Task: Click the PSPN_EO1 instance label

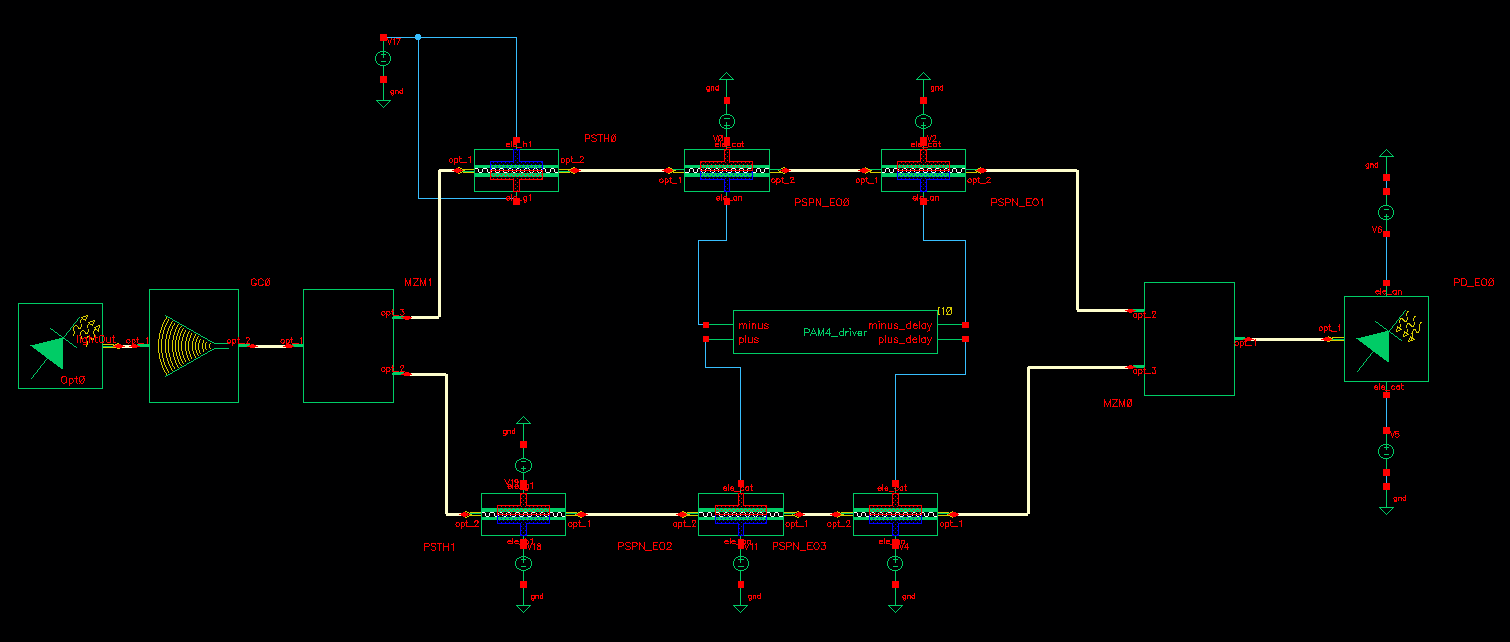Action: (1017, 202)
